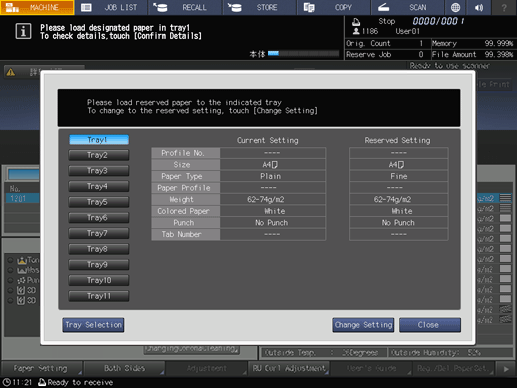Click the Fine reserved paper type value

point(399,176)
